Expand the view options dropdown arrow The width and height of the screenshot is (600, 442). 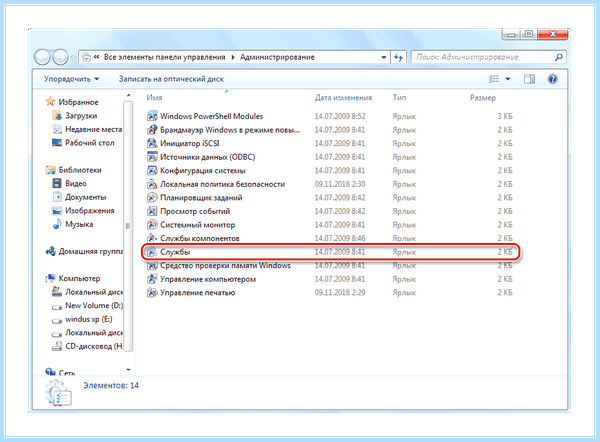508,79
